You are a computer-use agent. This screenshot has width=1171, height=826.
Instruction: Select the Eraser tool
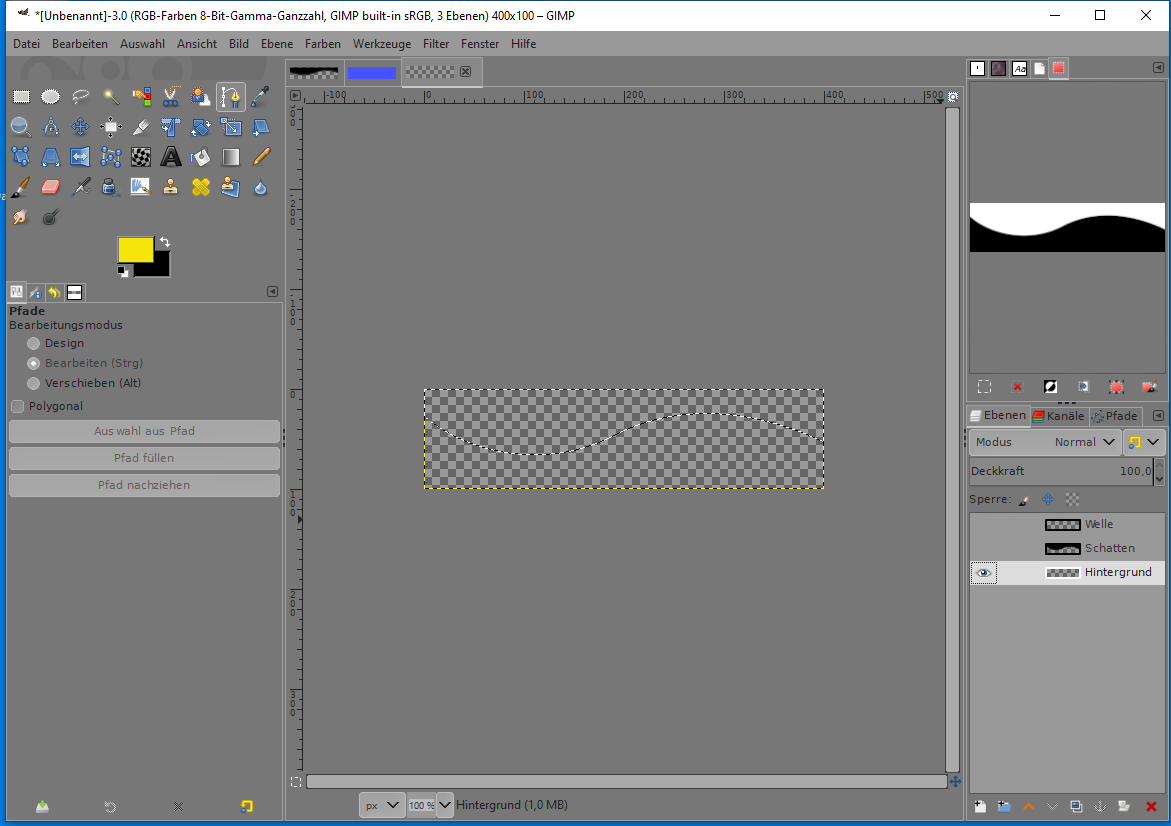coord(51,187)
